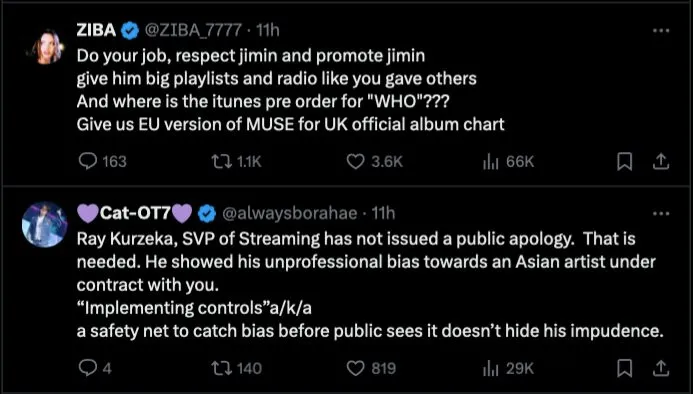The height and width of the screenshot is (394, 693).
Task: Bookmark ZIBA's tweet
Action: coord(624,161)
